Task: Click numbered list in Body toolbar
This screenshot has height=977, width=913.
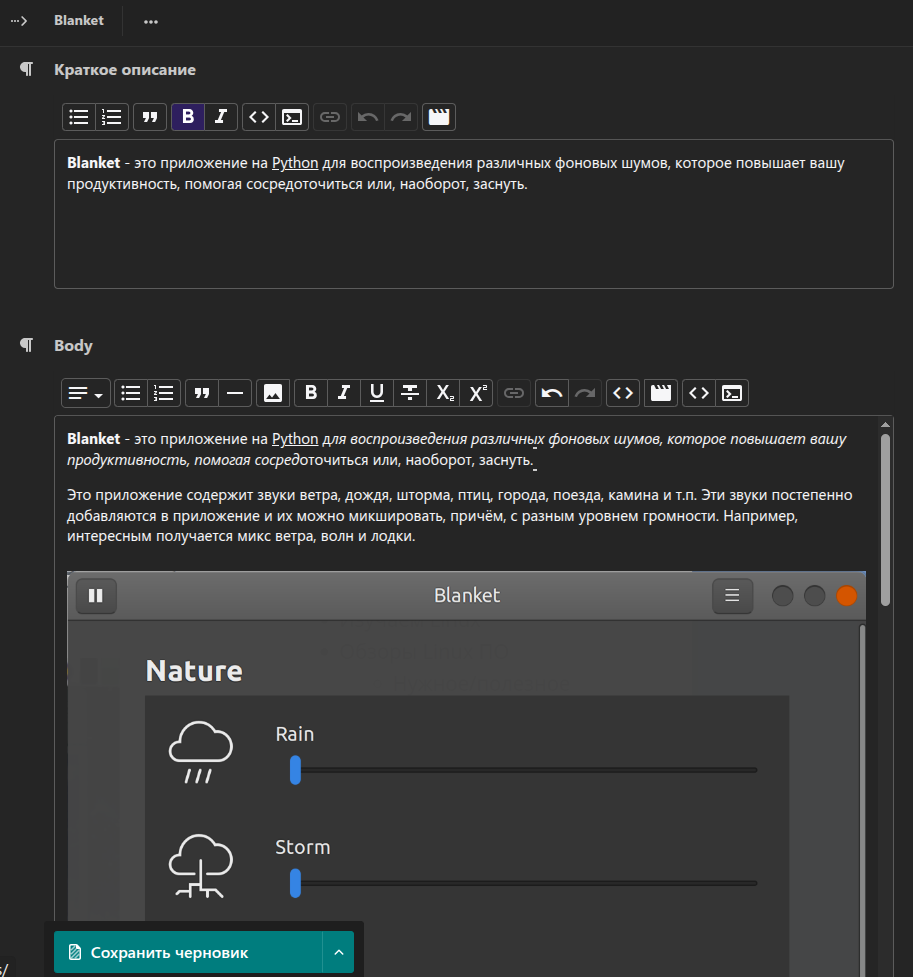Action: click(x=164, y=393)
